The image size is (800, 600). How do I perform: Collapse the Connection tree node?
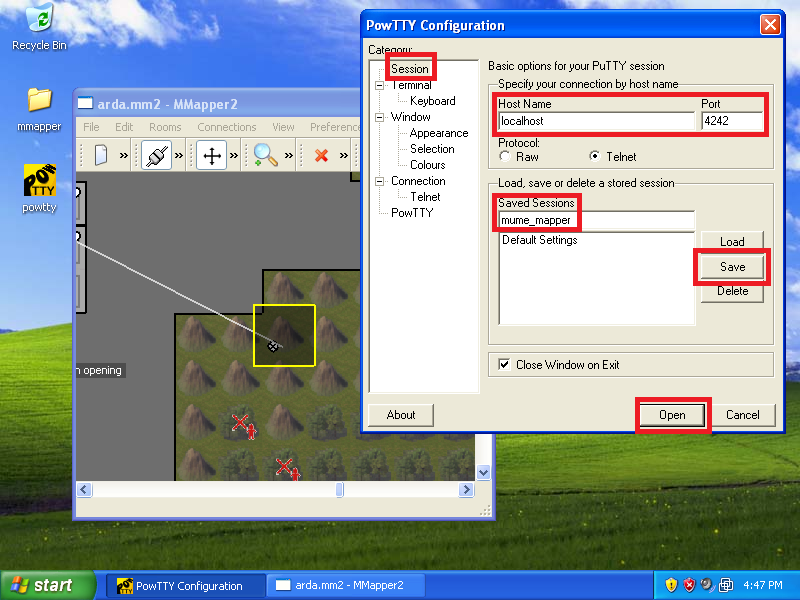point(380,181)
